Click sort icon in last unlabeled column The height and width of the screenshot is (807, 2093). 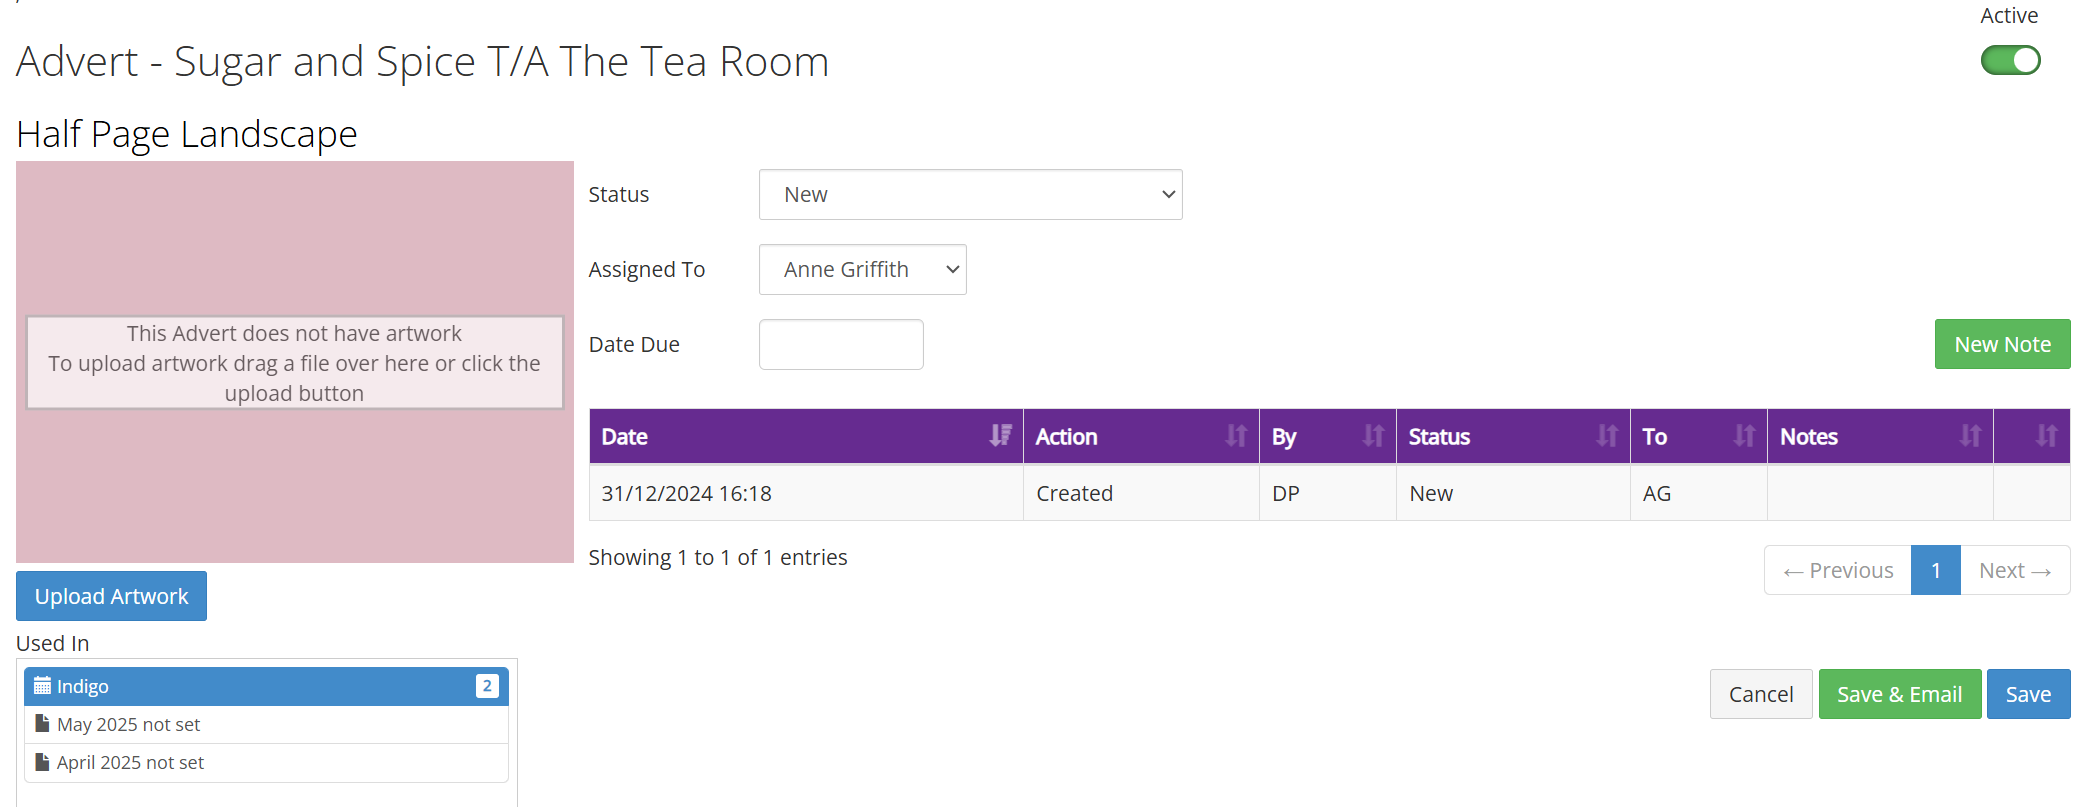2047,436
